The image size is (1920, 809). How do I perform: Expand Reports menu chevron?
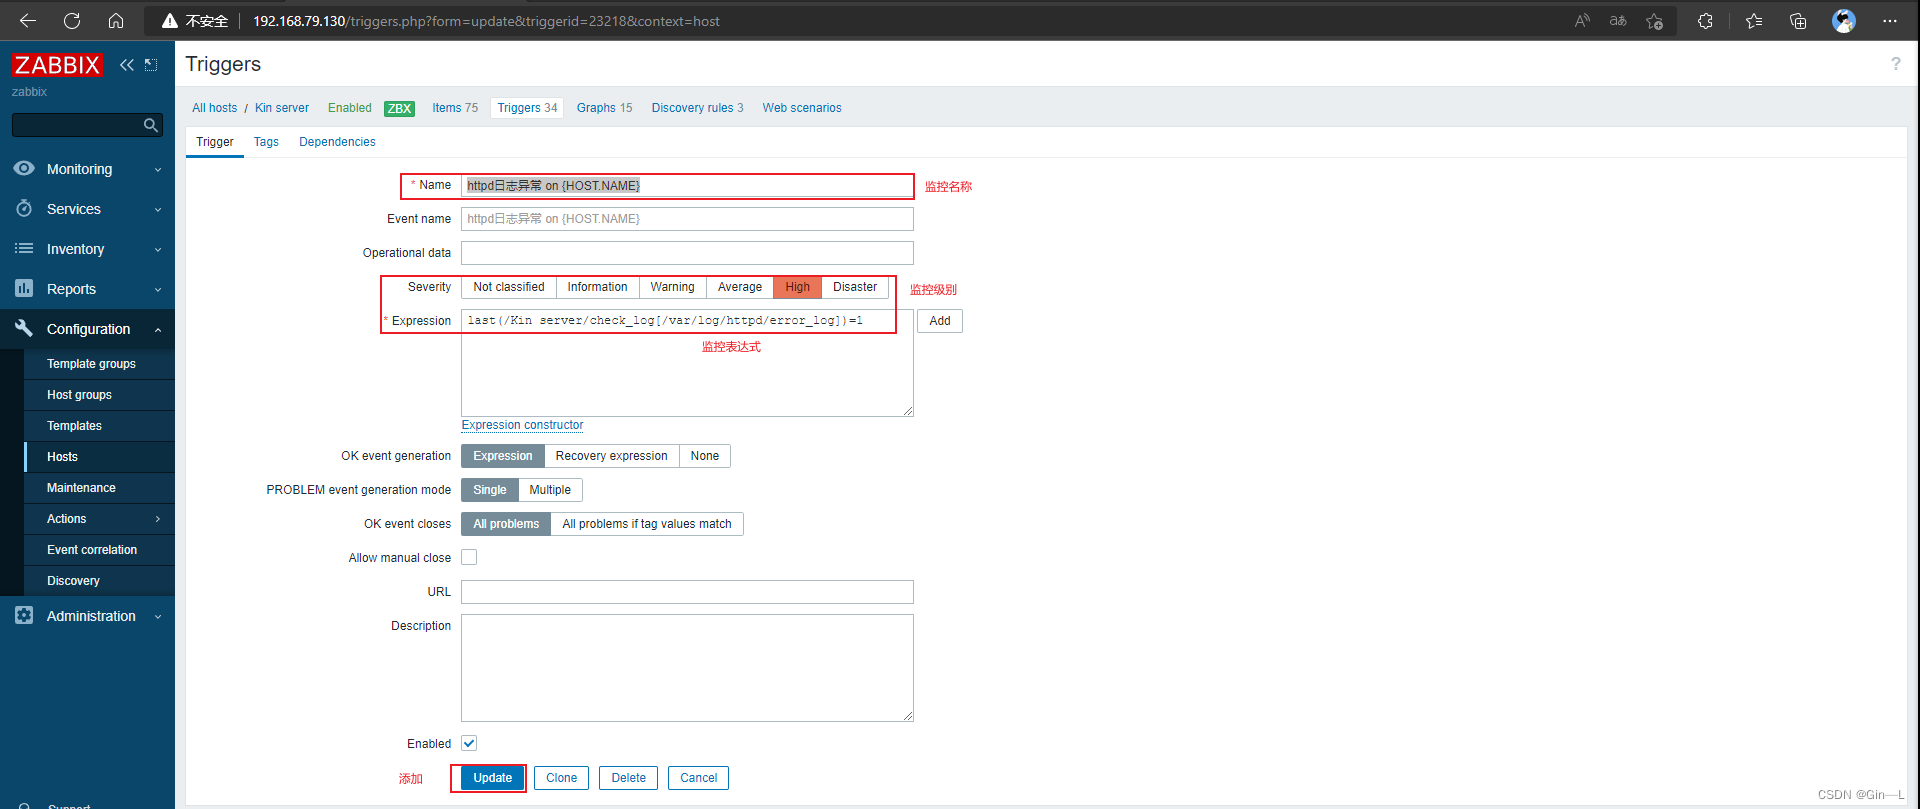click(x=158, y=290)
